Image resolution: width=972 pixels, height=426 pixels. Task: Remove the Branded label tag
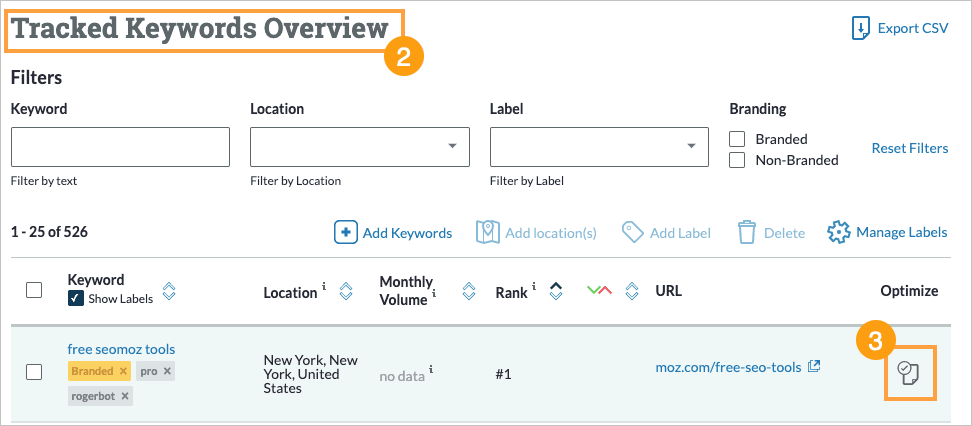point(123,371)
